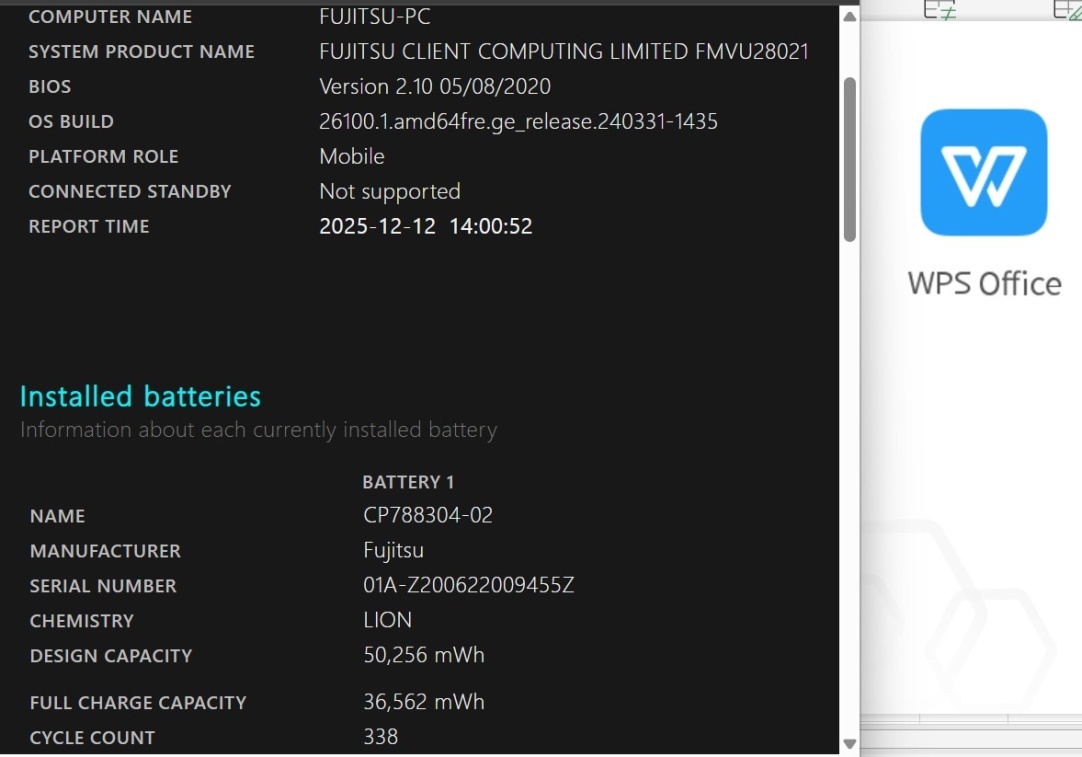
Task: Click the platform role value Mobile
Action: [352, 157]
